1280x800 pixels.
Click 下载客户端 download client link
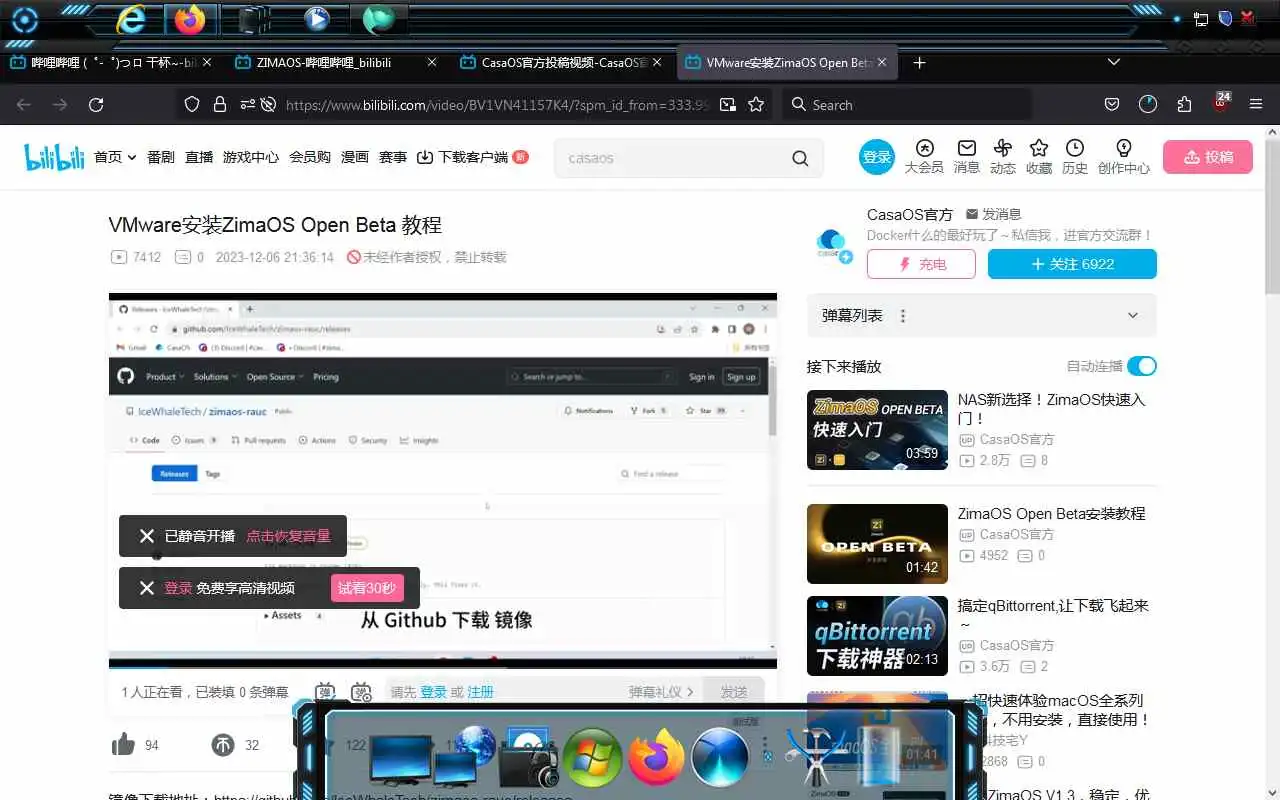pos(472,157)
